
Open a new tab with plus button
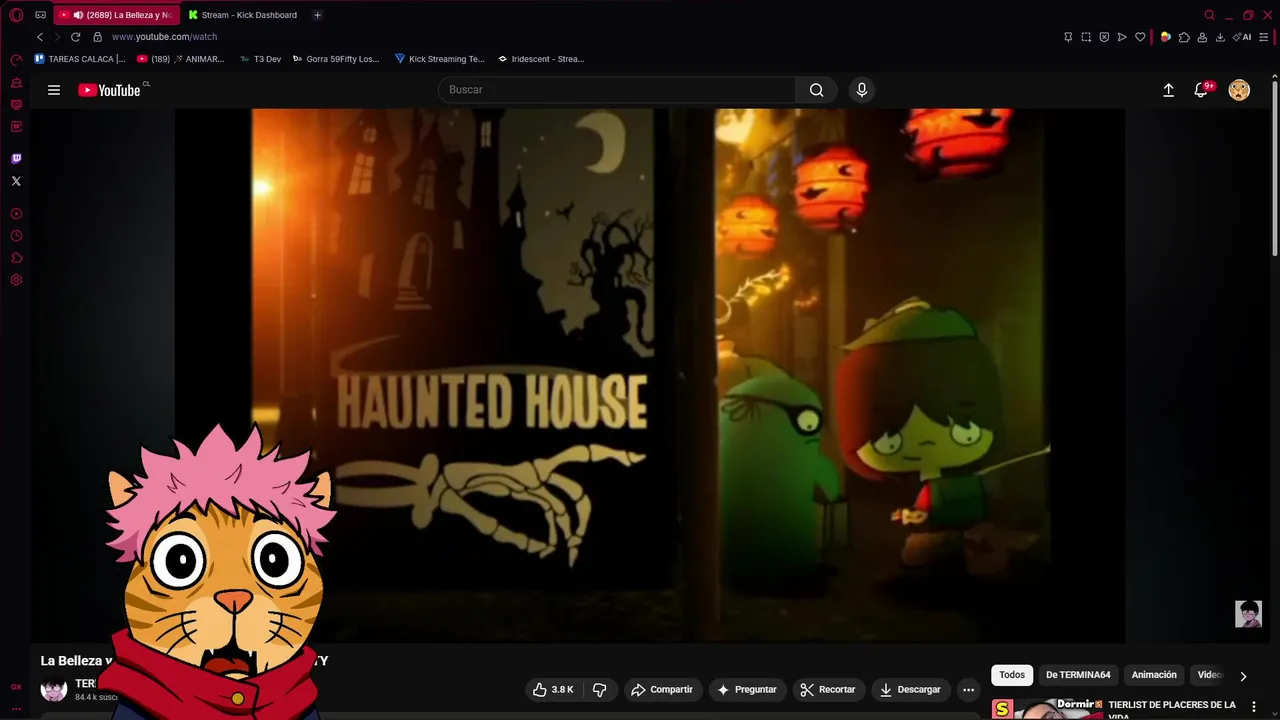[317, 15]
